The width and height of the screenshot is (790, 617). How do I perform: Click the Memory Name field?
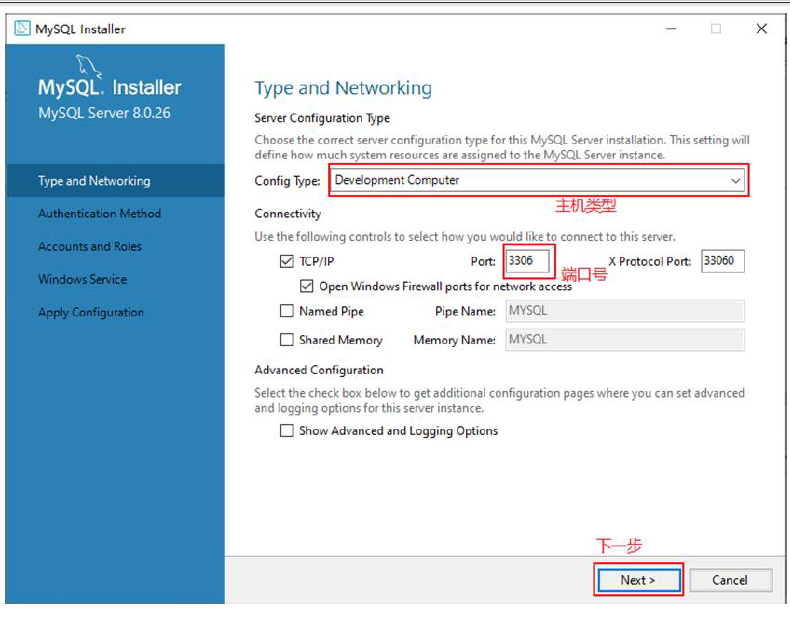[x=625, y=339]
